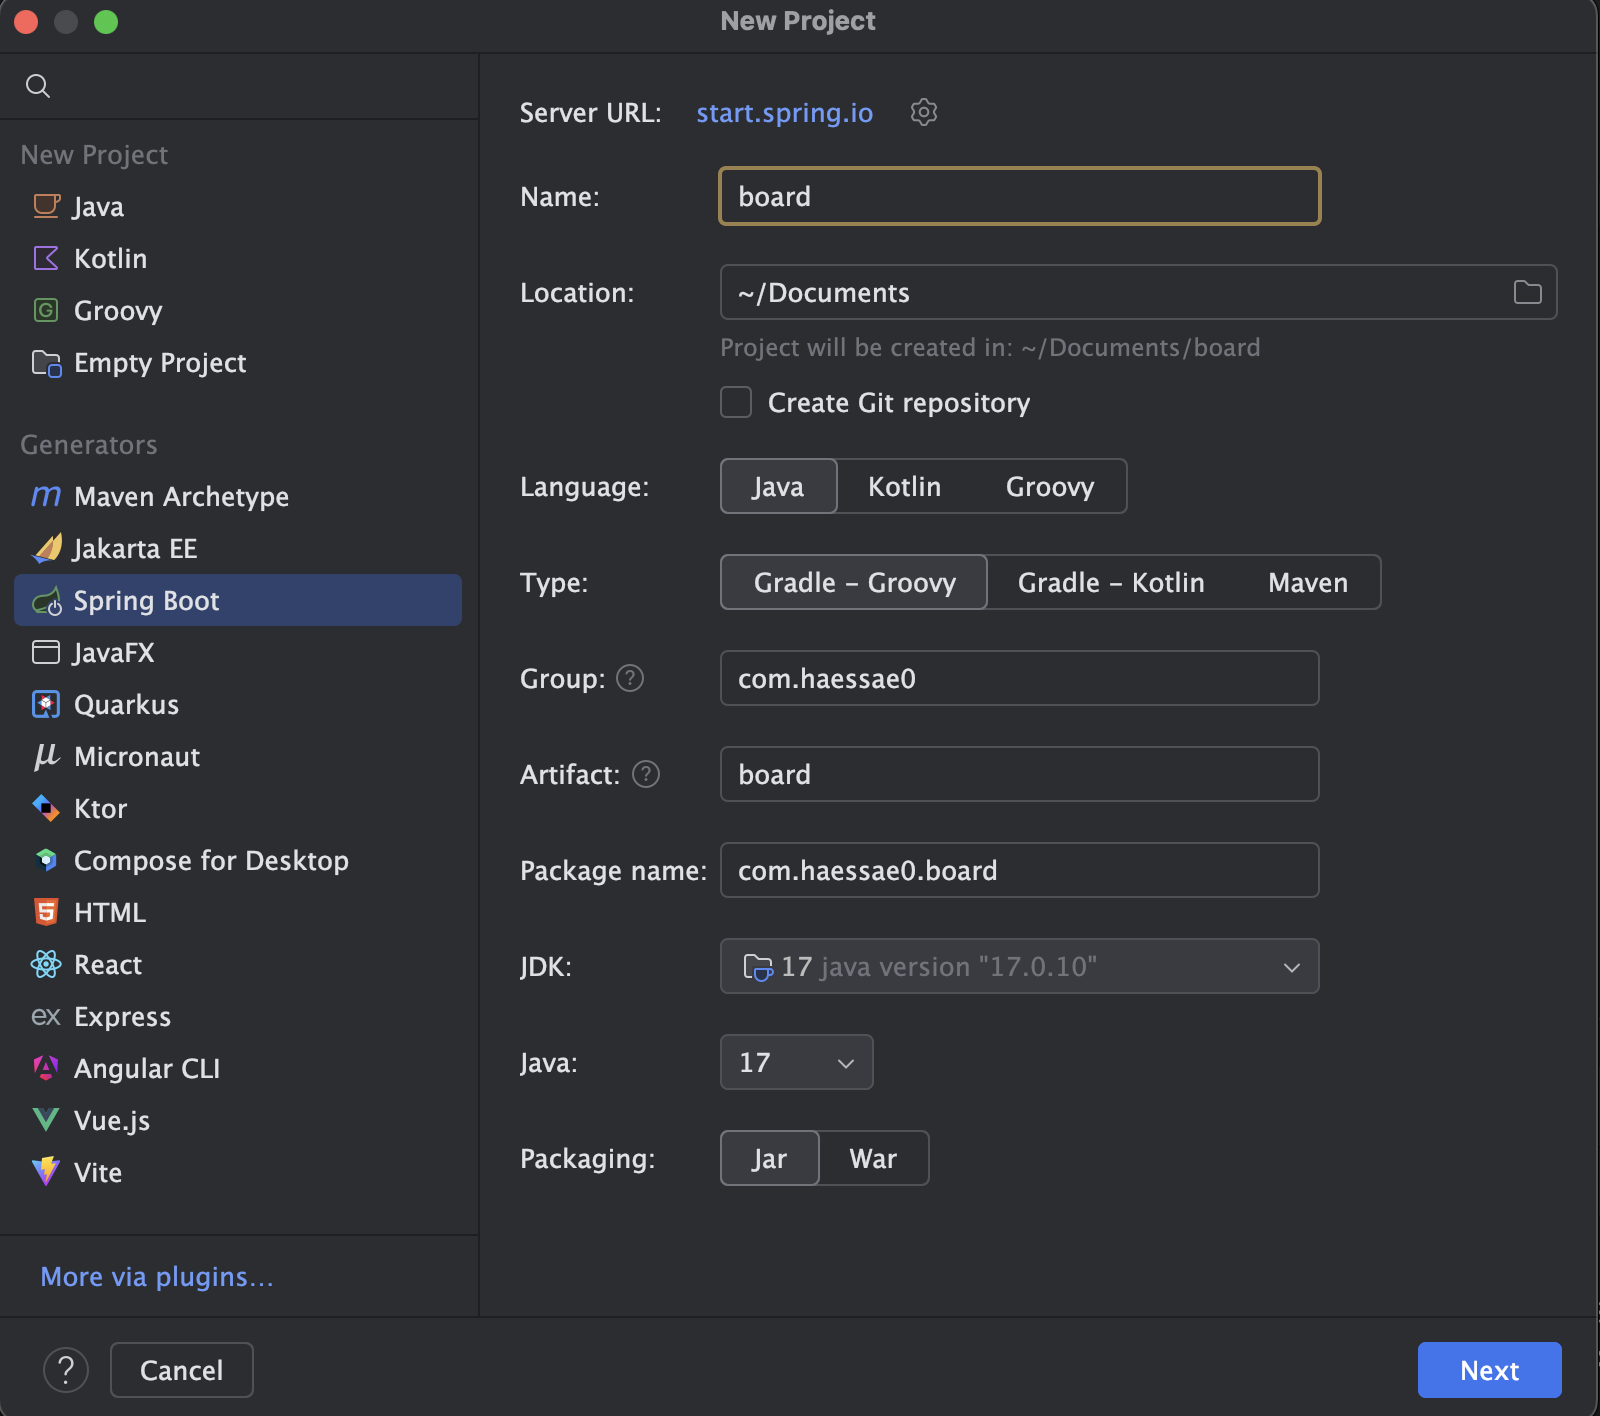Set language to Groovy
Image resolution: width=1600 pixels, height=1416 pixels.
[1050, 486]
